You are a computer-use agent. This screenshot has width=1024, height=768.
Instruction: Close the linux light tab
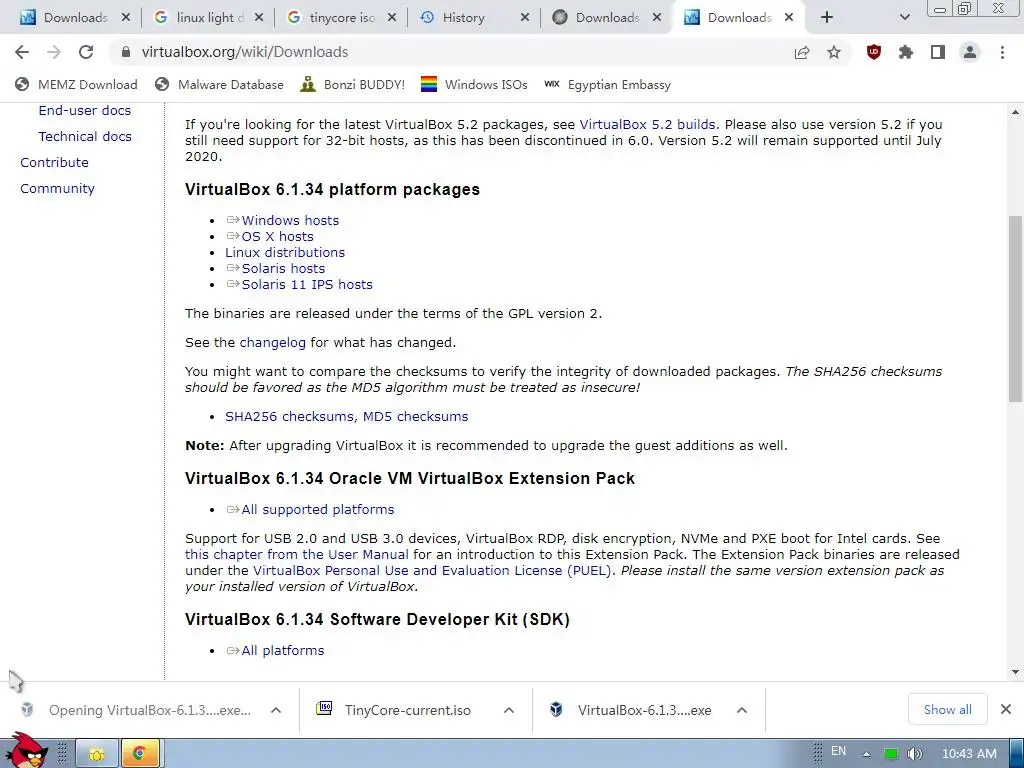(259, 18)
